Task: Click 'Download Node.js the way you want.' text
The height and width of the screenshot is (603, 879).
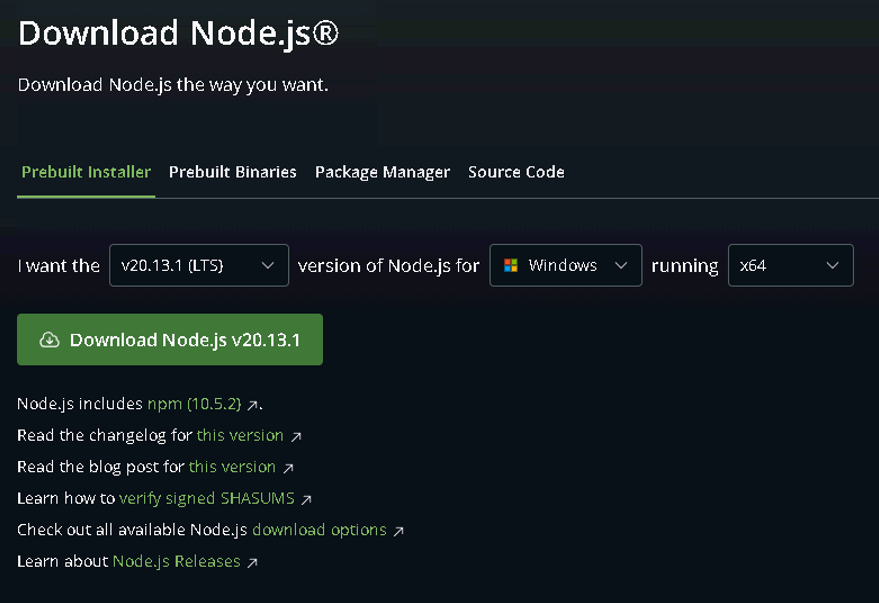Action: pyautogui.click(x=173, y=85)
